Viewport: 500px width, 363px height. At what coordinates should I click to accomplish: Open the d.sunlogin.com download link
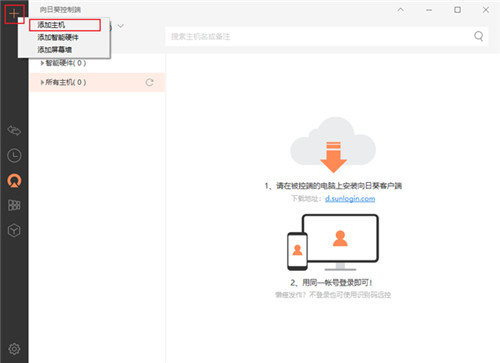click(x=350, y=199)
